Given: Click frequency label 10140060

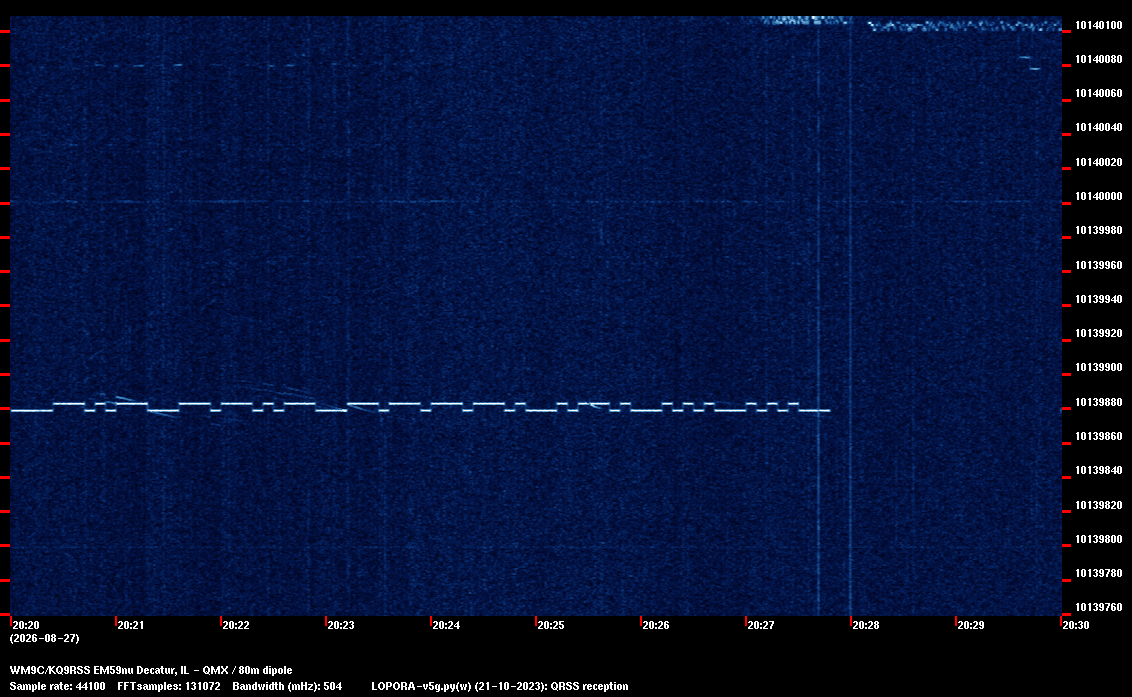Looking at the screenshot, I should [1099, 93].
